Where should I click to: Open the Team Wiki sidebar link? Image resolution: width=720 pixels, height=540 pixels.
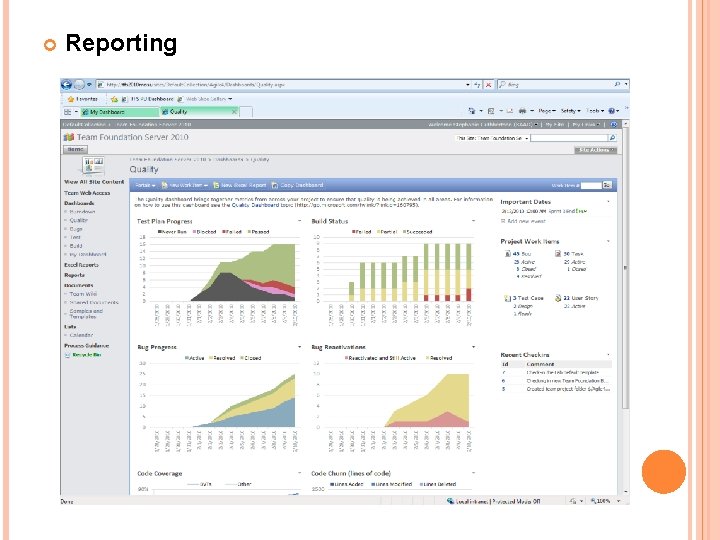point(83,294)
